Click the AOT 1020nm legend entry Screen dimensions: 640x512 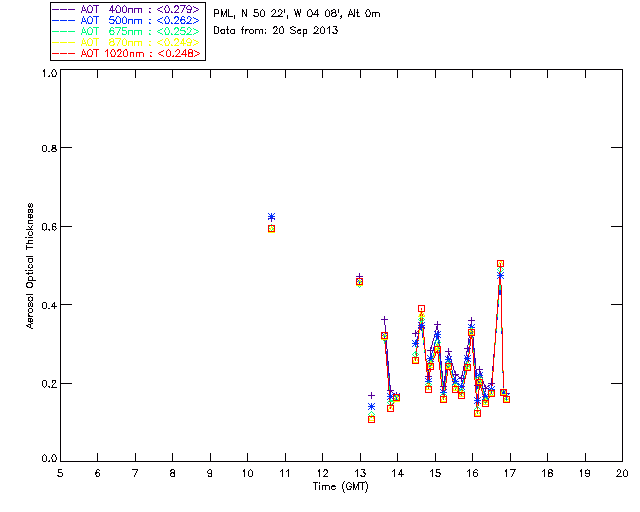pyautogui.click(x=127, y=53)
